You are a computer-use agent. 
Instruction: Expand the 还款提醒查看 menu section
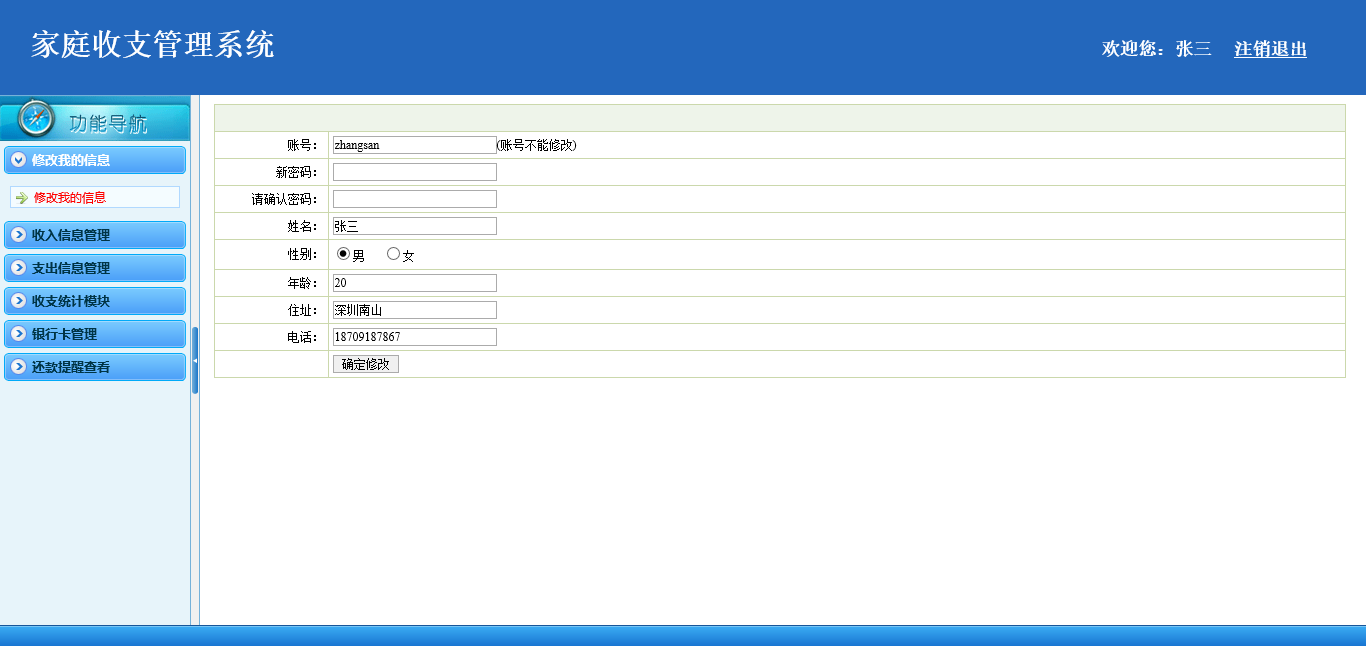pos(95,367)
